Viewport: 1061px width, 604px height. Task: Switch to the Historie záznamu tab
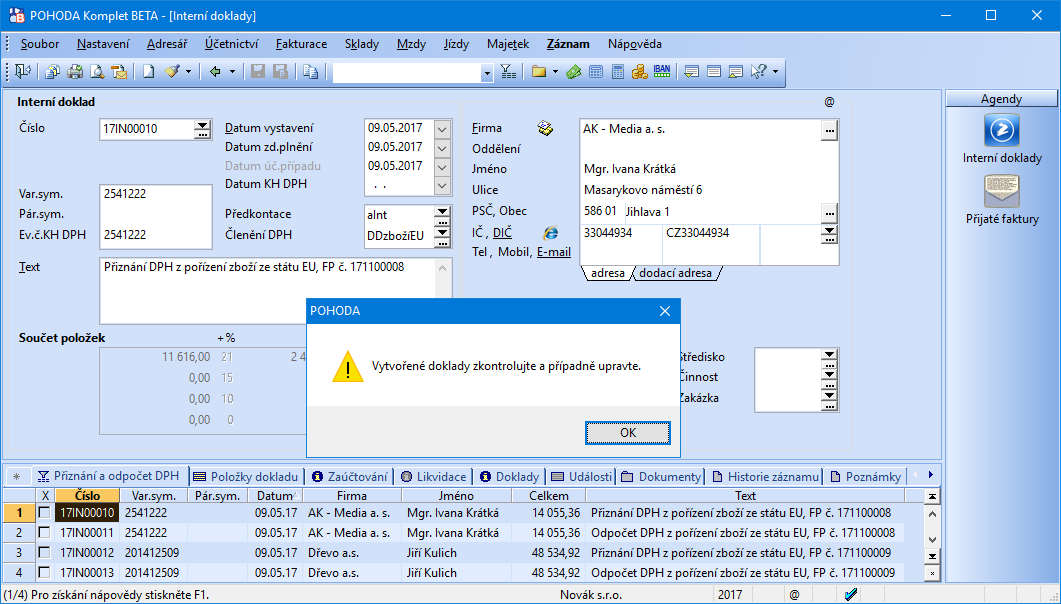pos(765,476)
